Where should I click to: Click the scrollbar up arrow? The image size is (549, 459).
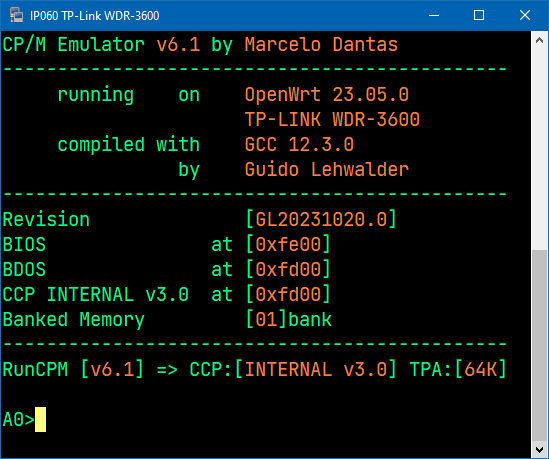click(540, 40)
